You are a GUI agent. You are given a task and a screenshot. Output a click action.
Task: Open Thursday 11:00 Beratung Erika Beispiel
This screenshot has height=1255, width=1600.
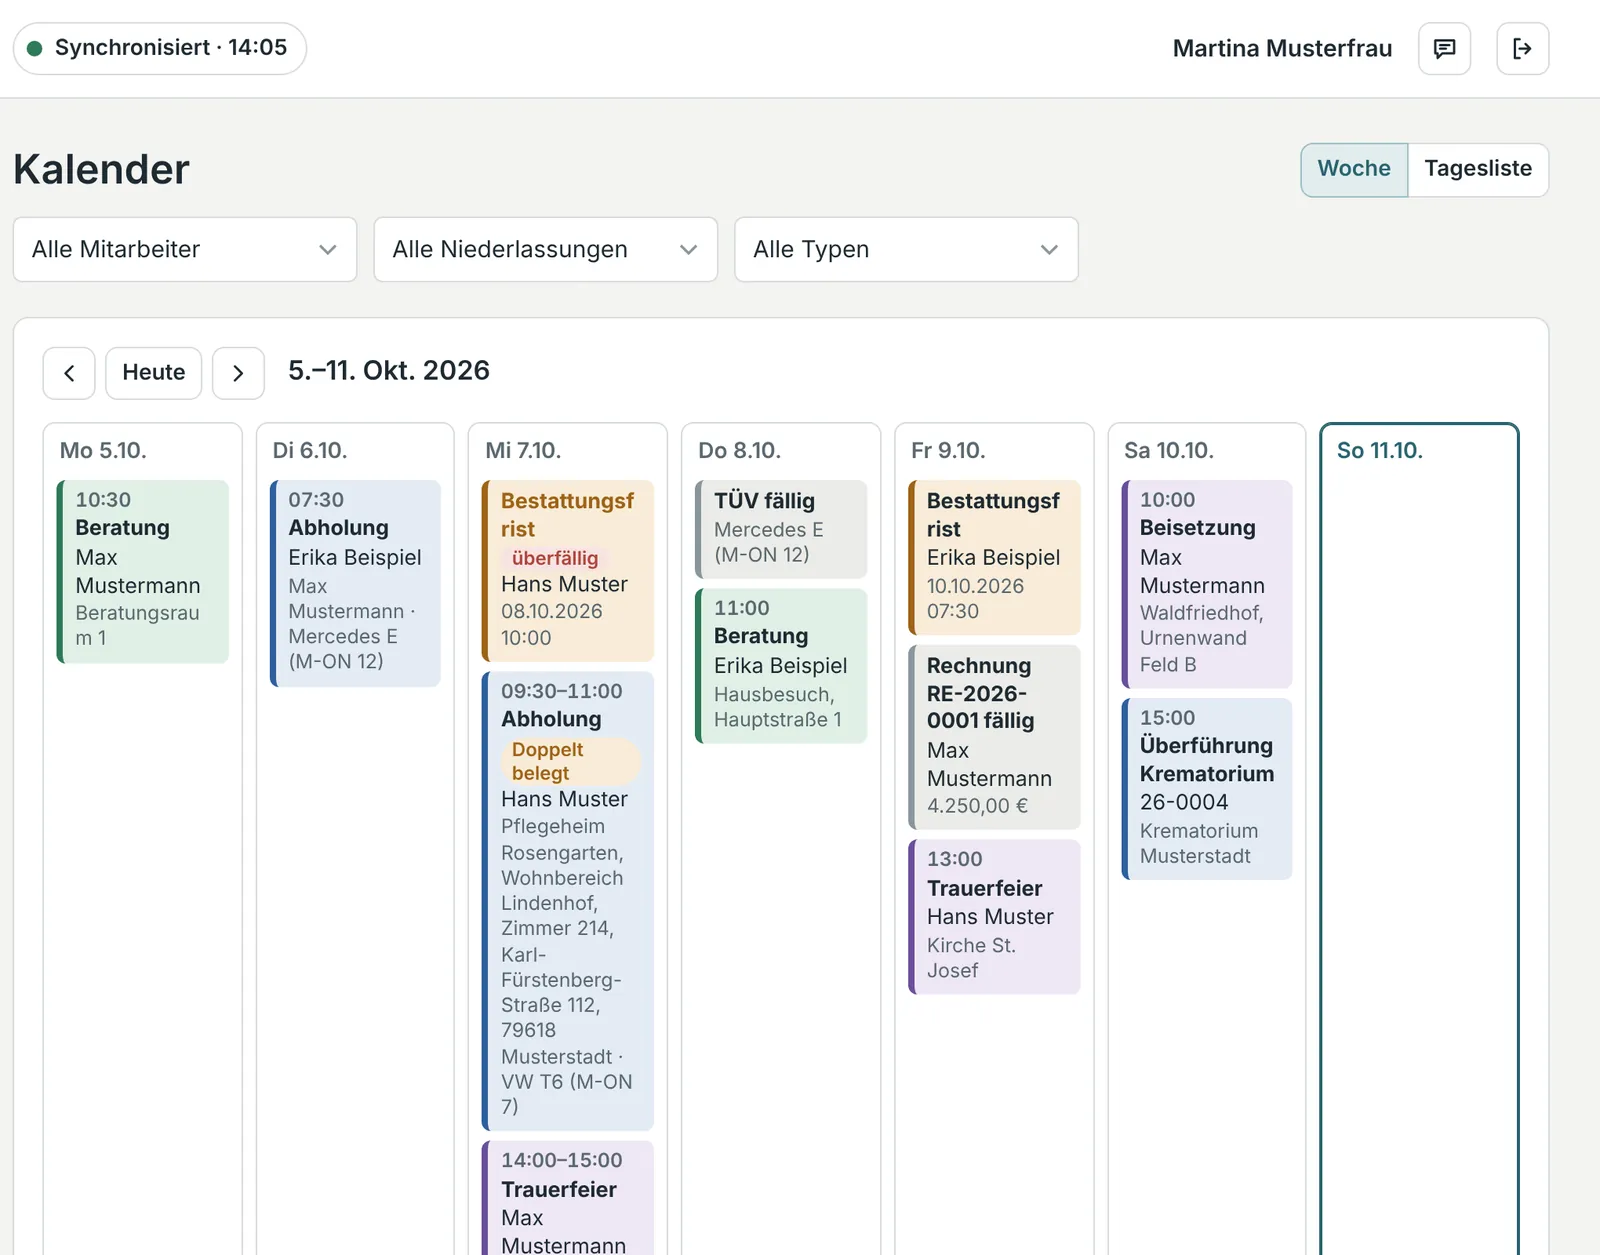781,666
